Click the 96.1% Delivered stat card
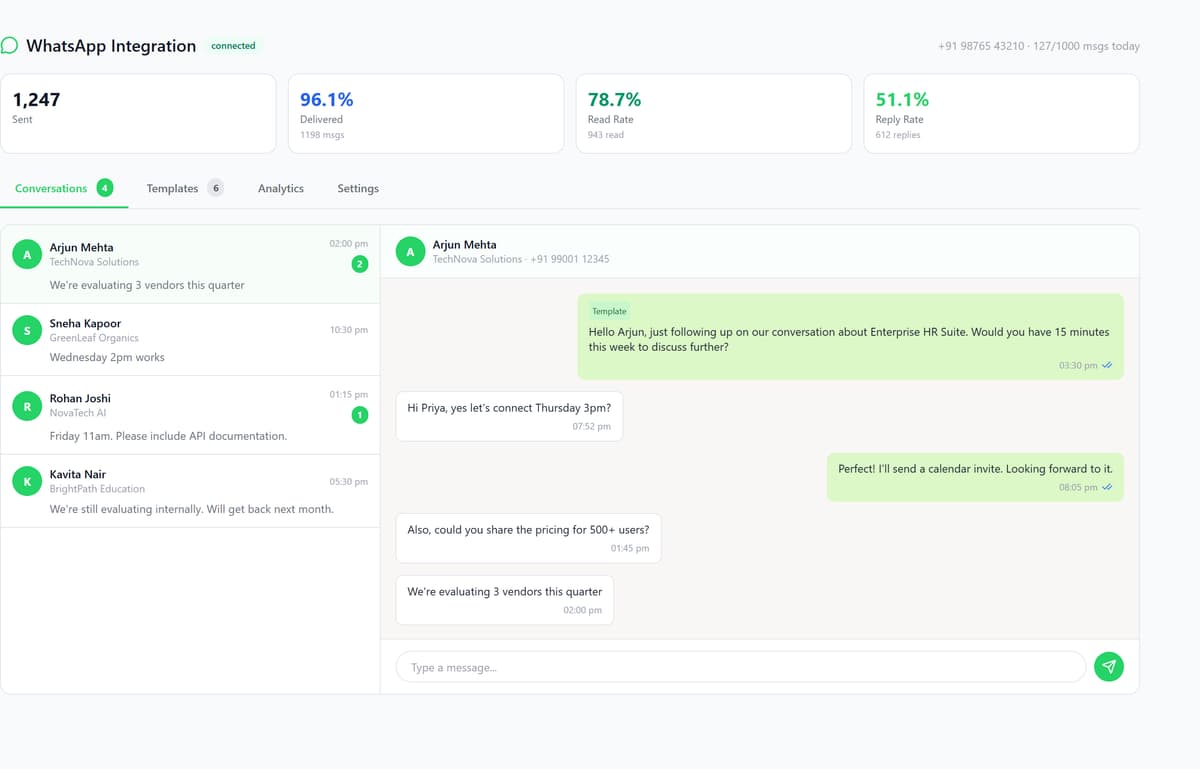This screenshot has height=769, width=1200. (426, 113)
